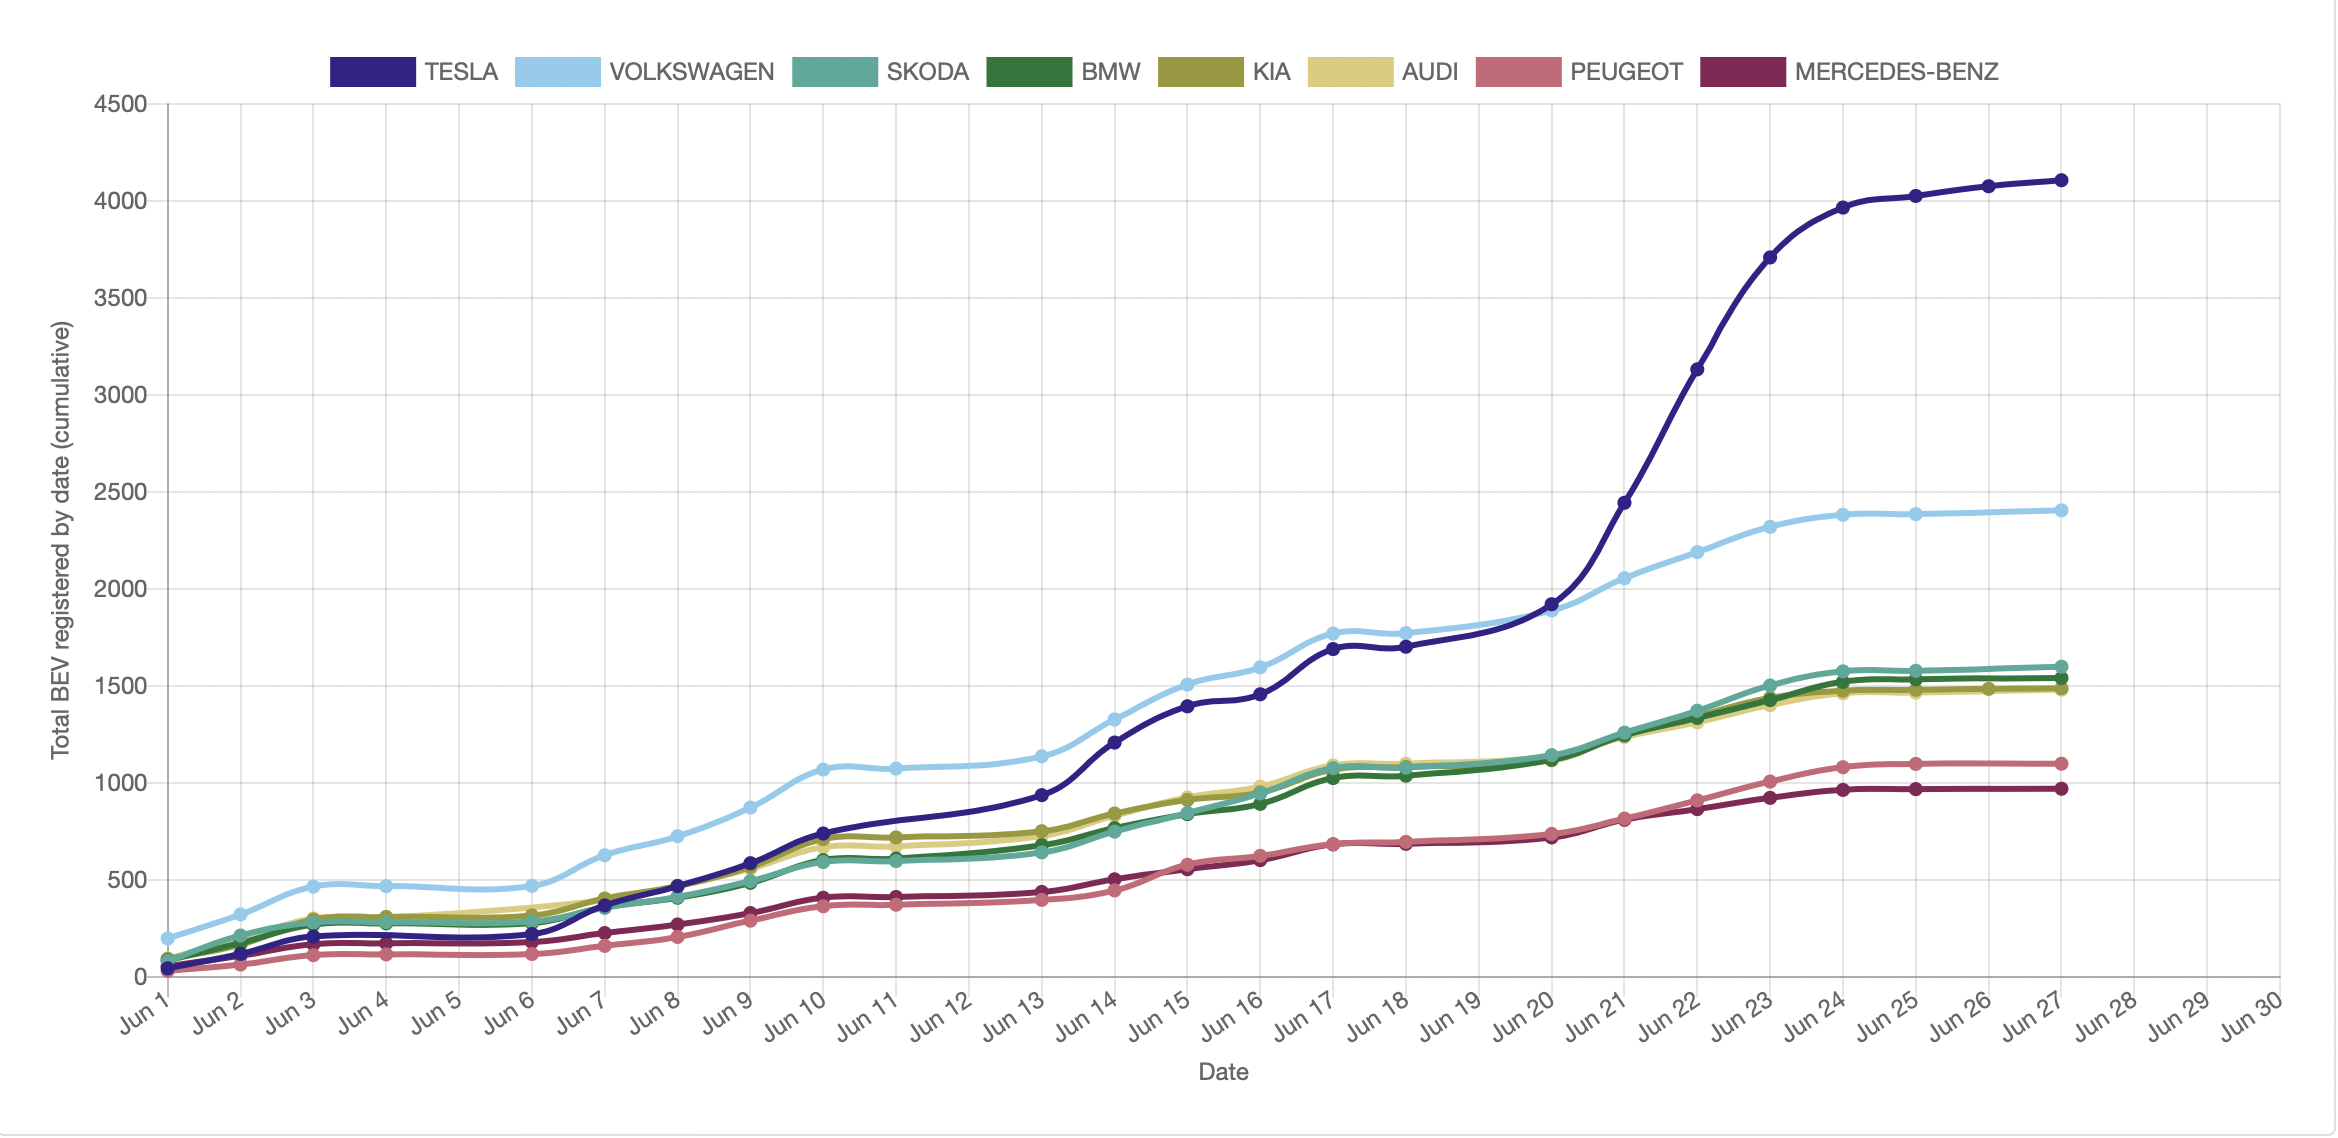The width and height of the screenshot is (2338, 1138).
Task: Click Tesla data point on Jun 24
Action: click(x=1843, y=208)
